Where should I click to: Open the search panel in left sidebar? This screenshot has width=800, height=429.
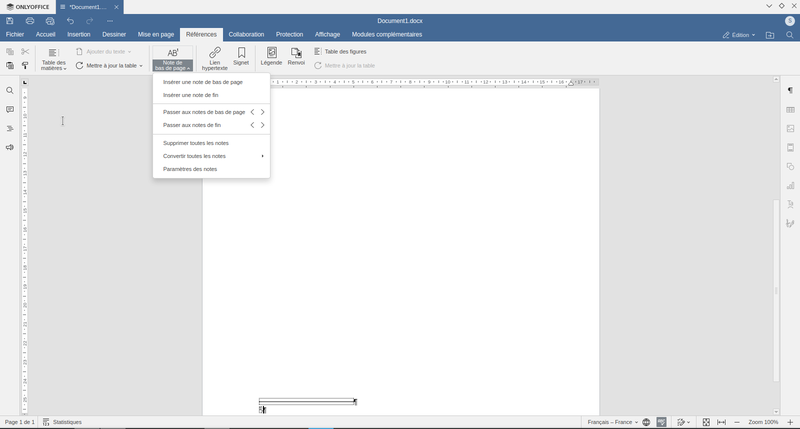click(10, 91)
